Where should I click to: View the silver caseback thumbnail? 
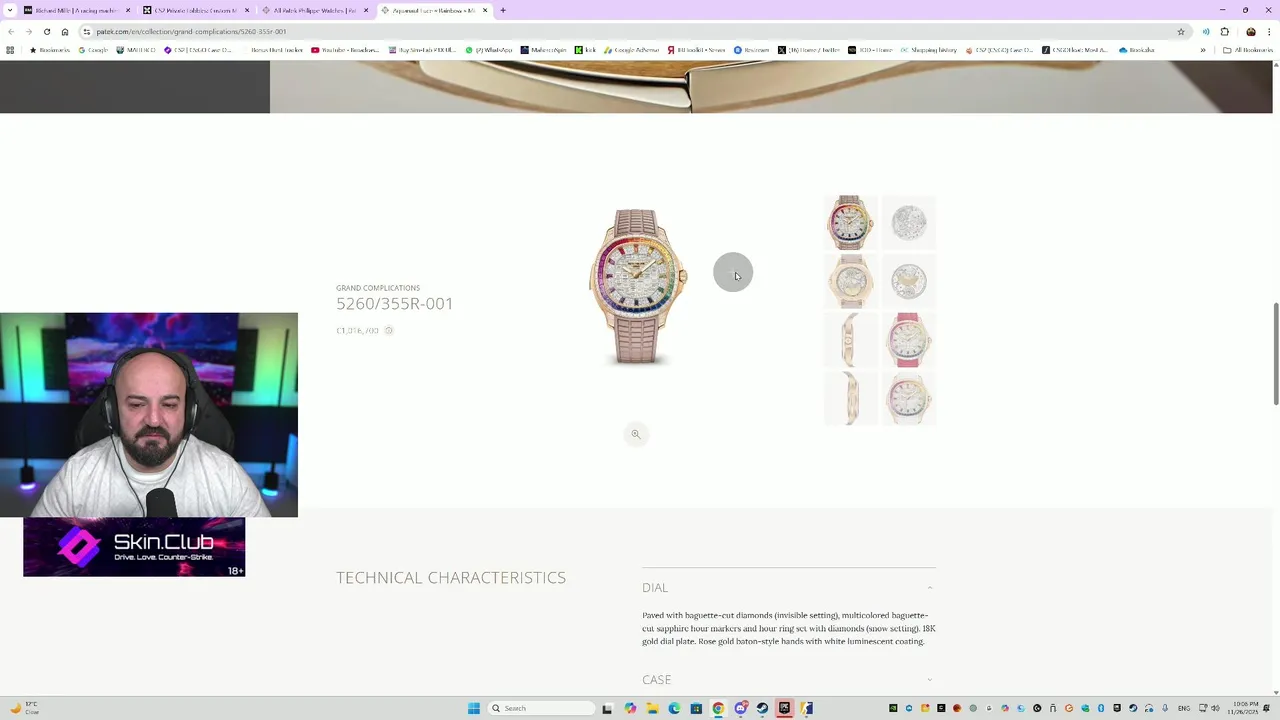point(909,222)
